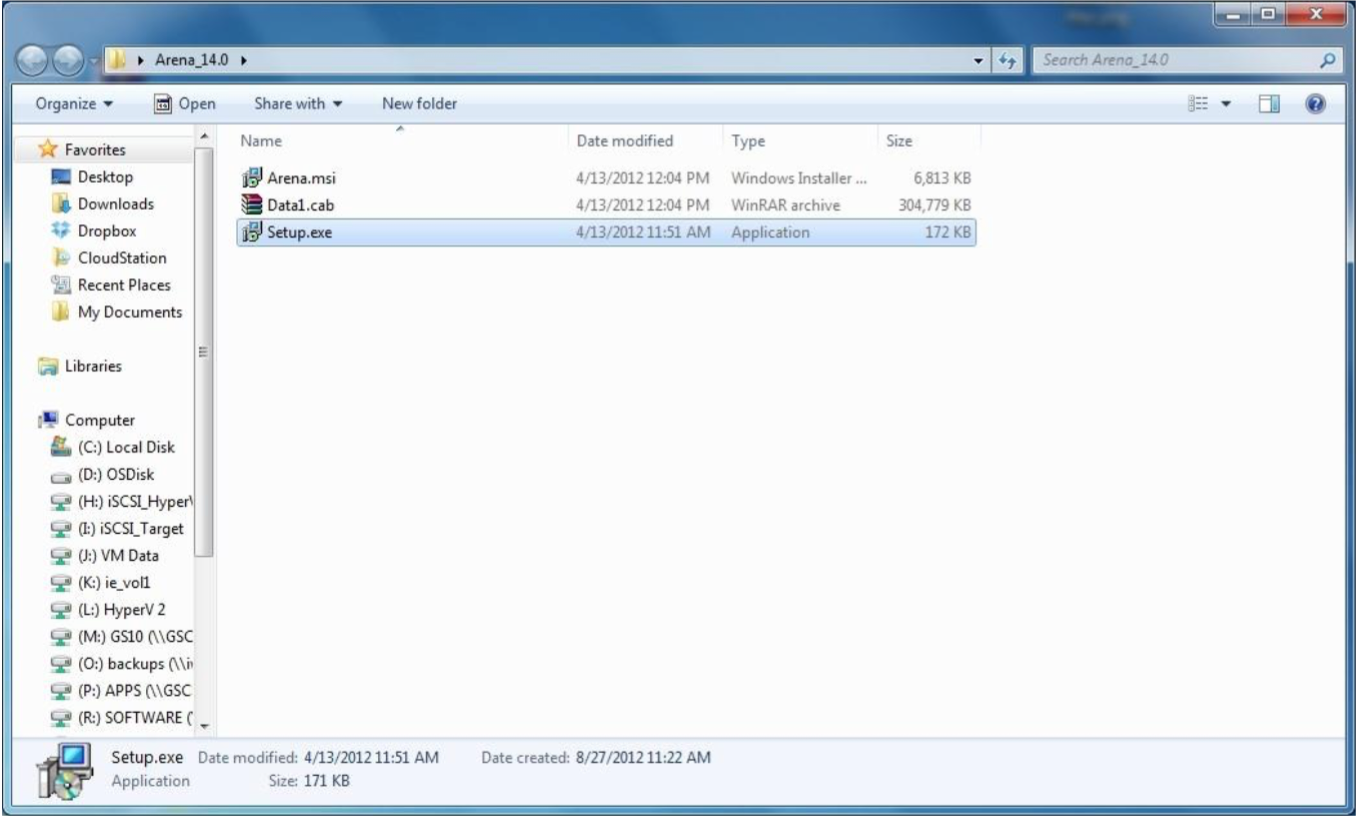1358x820 pixels.
Task: Sort by the Type column header
Action: point(800,141)
